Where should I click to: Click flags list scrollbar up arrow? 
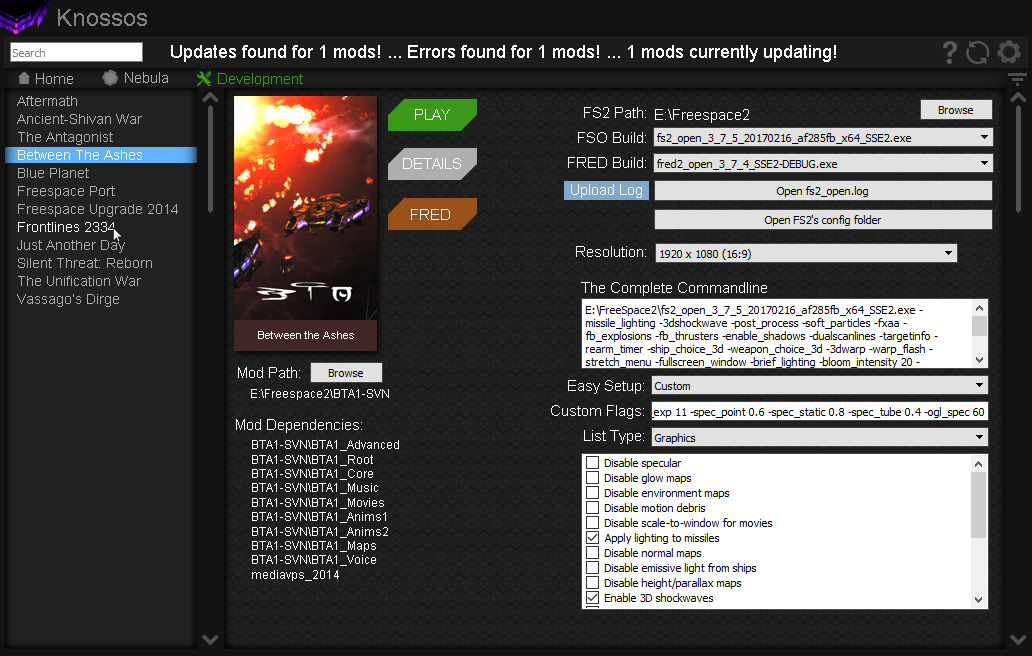tap(979, 464)
